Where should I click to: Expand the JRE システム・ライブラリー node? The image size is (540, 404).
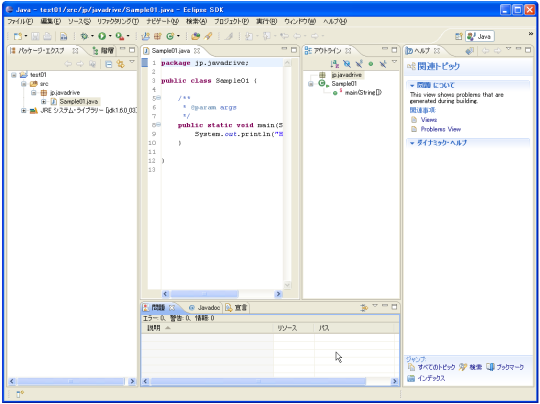pyautogui.click(x=24, y=111)
